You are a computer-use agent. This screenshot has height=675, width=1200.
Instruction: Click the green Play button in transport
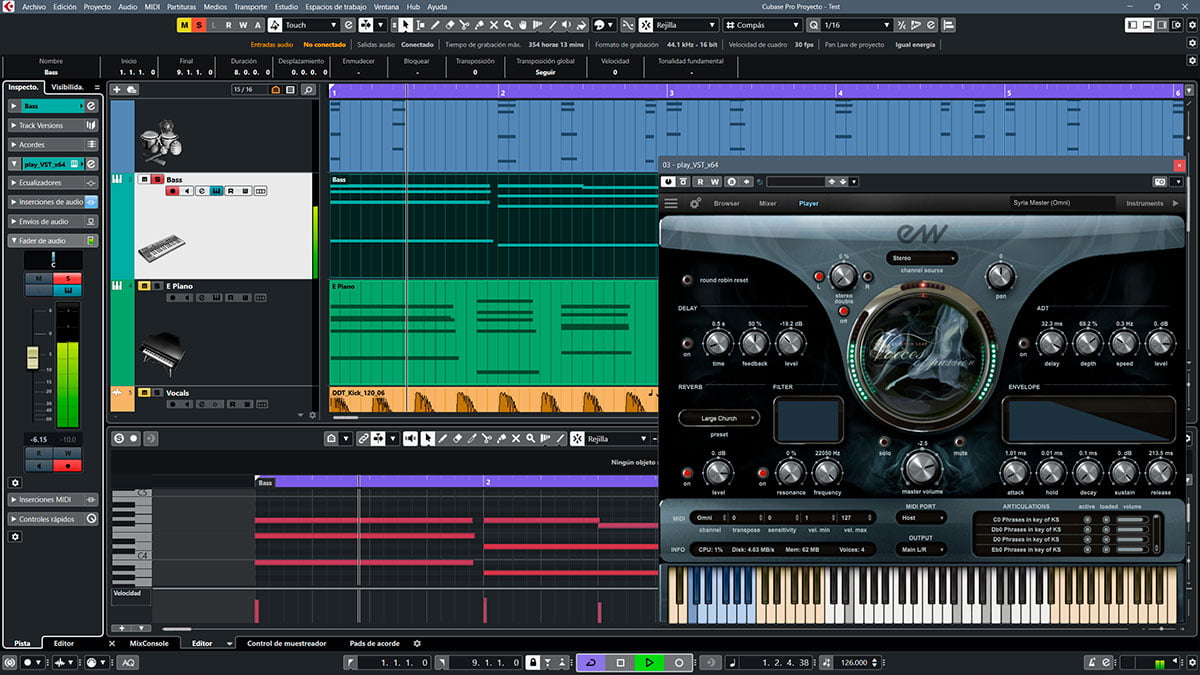[x=649, y=662]
